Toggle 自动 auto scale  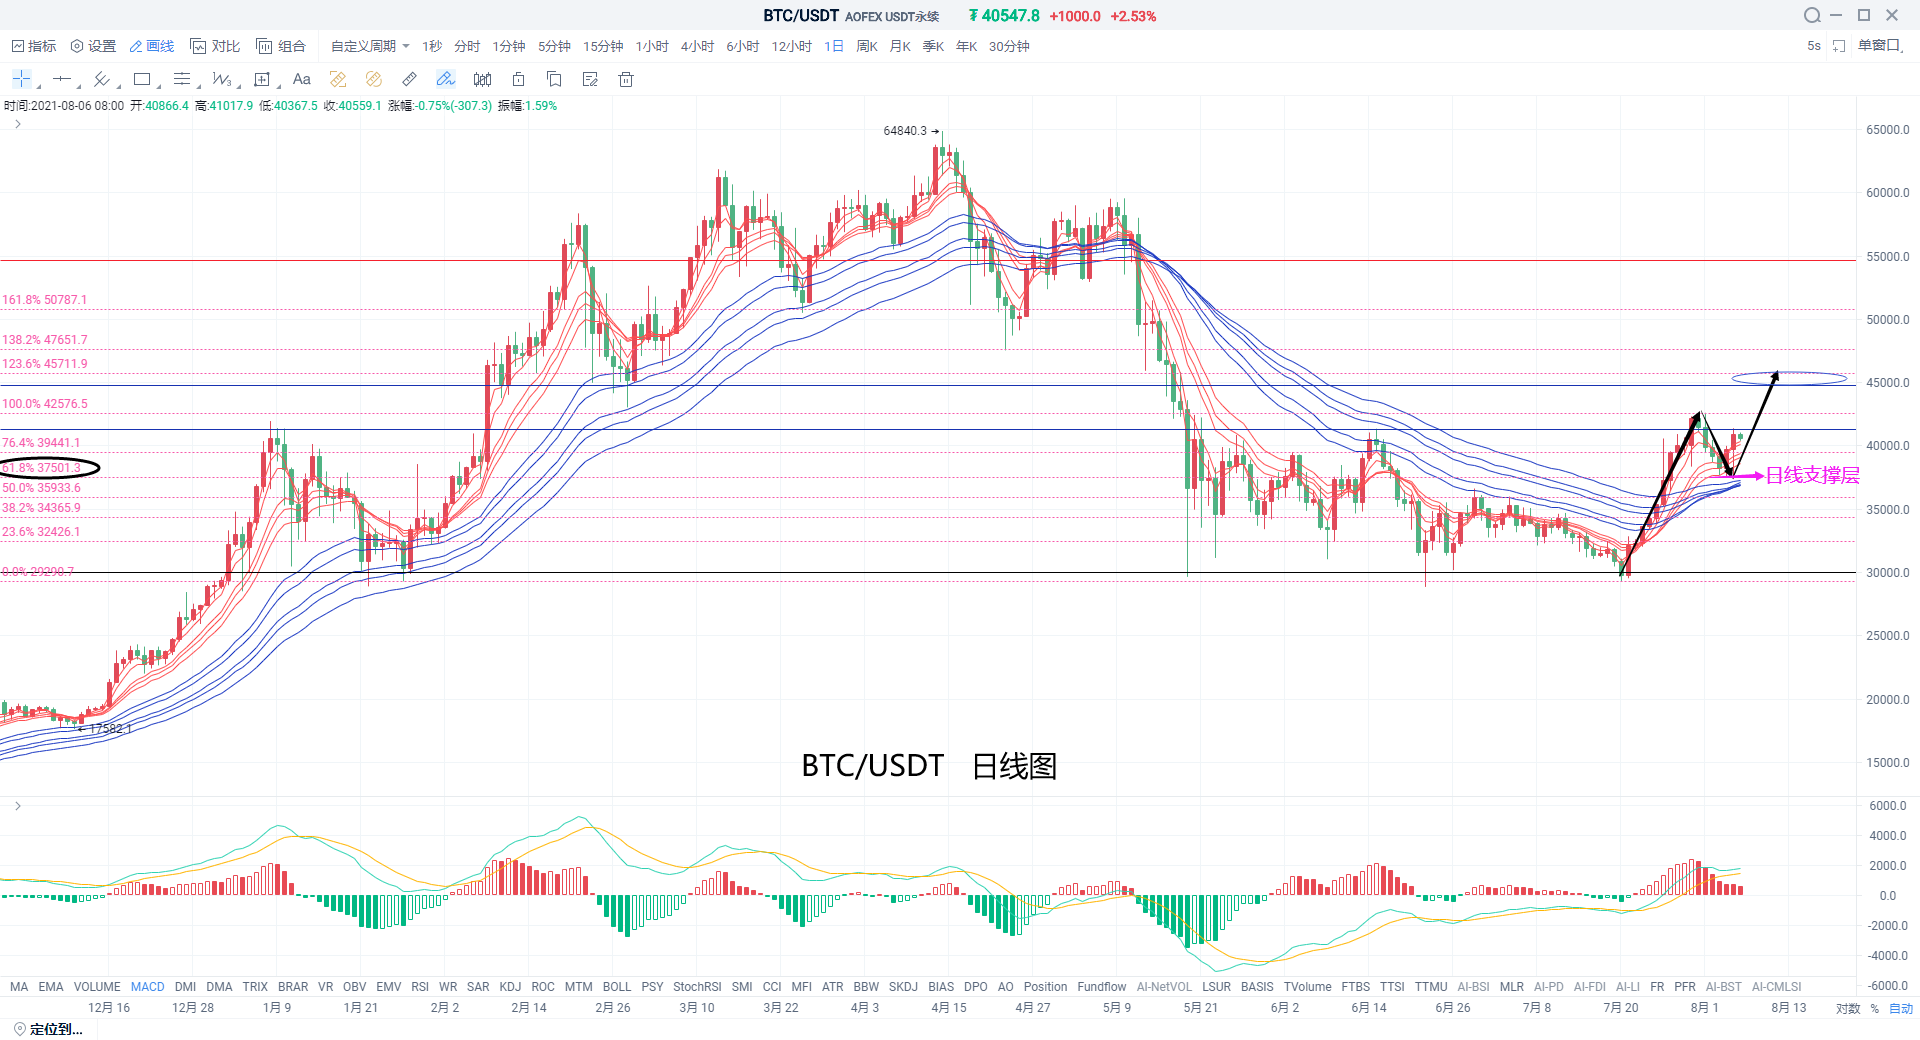pos(1901,1008)
